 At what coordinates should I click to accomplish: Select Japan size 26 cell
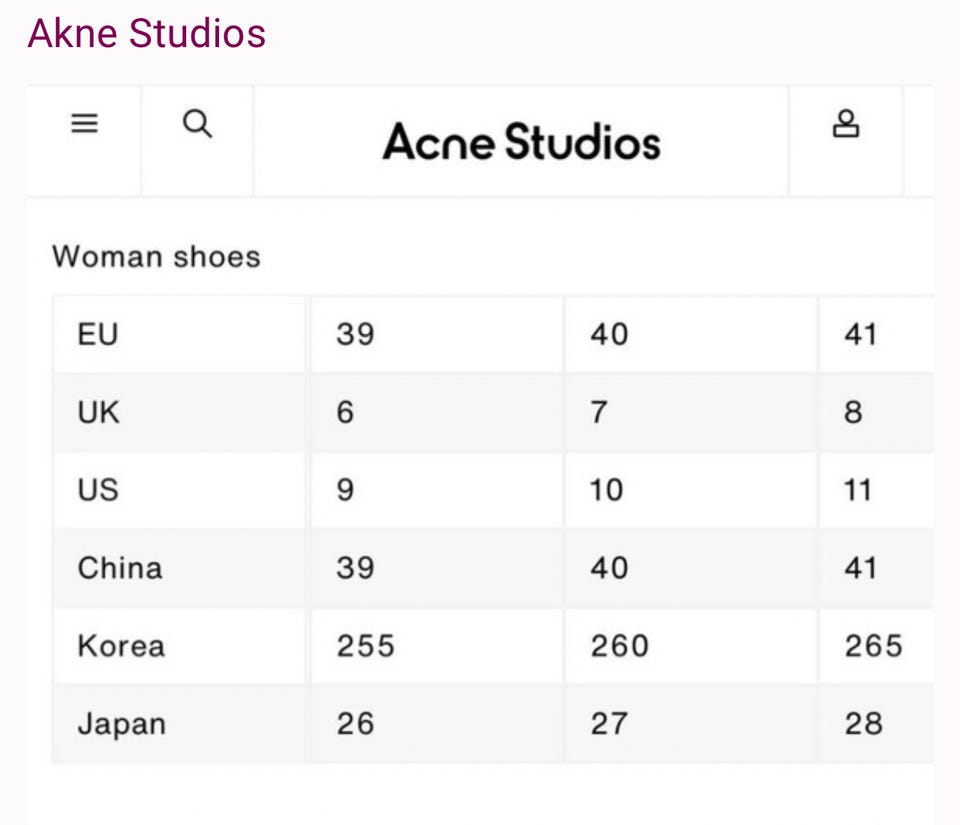click(437, 724)
